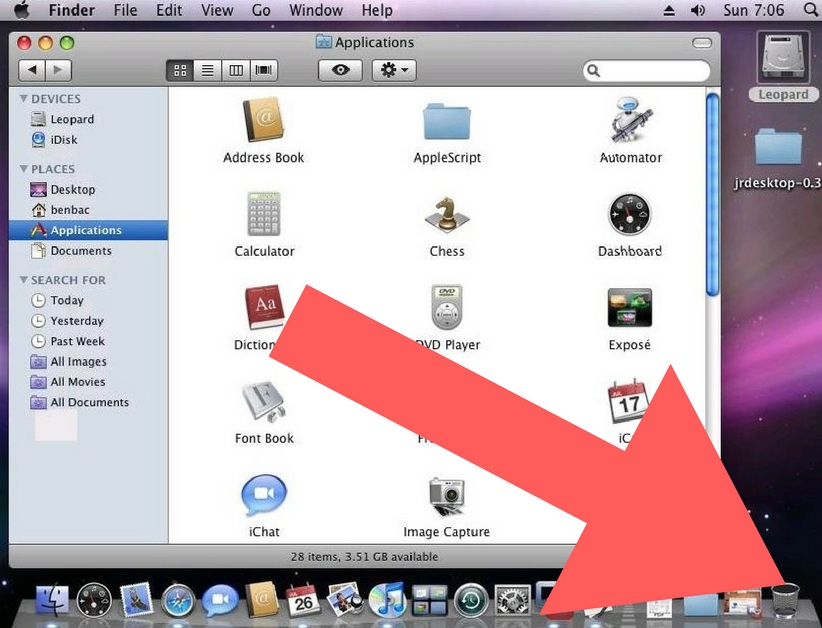Open the Preview icon in the Dock

[x=344, y=599]
